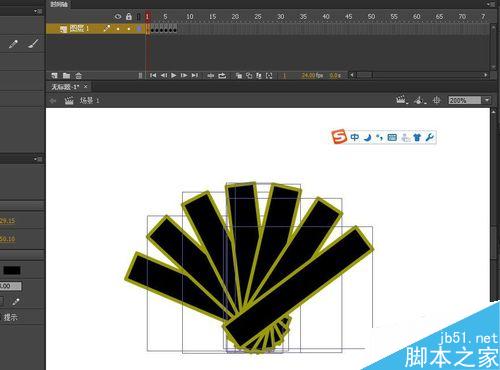Toggle lock all layers icon
The height and width of the screenshot is (370, 500).
129,17
